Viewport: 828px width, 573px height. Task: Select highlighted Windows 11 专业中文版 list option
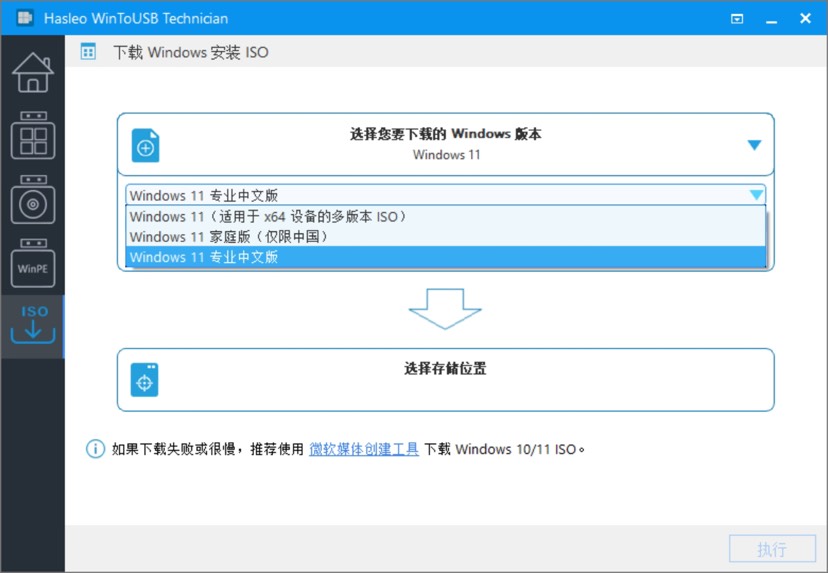[446, 257]
